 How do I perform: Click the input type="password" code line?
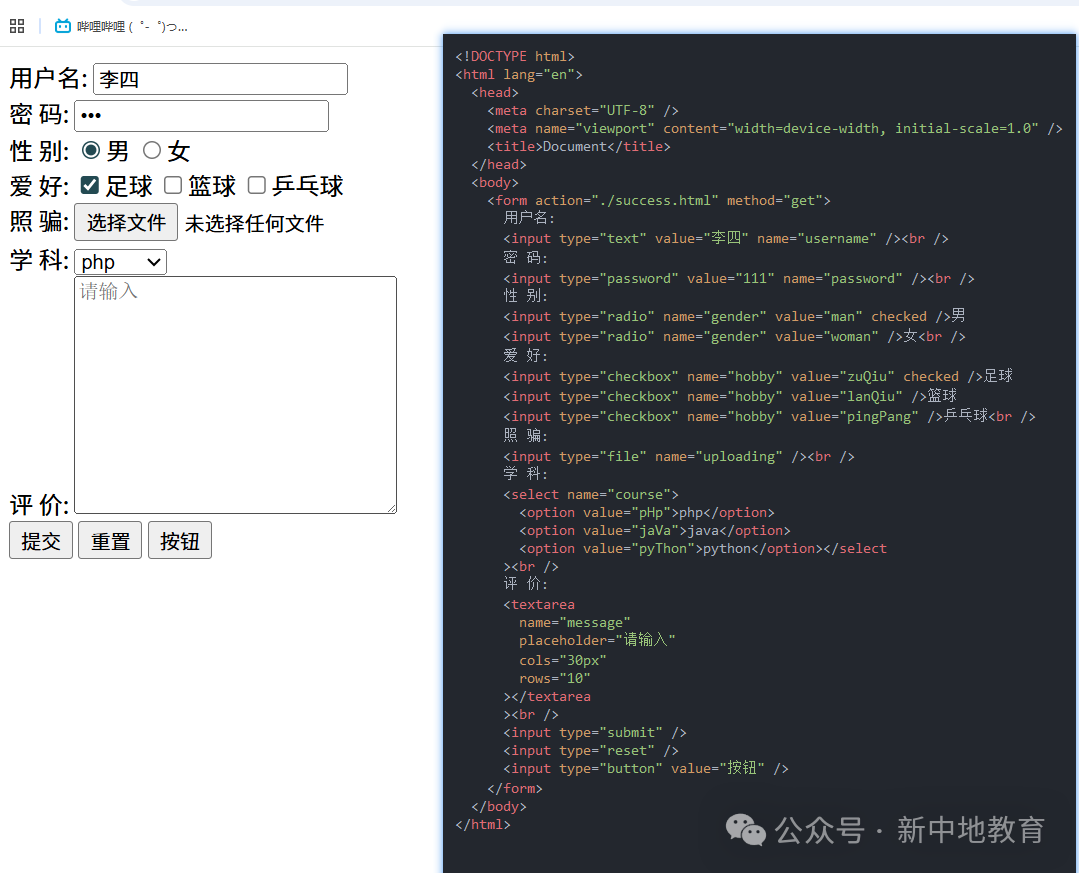point(738,279)
